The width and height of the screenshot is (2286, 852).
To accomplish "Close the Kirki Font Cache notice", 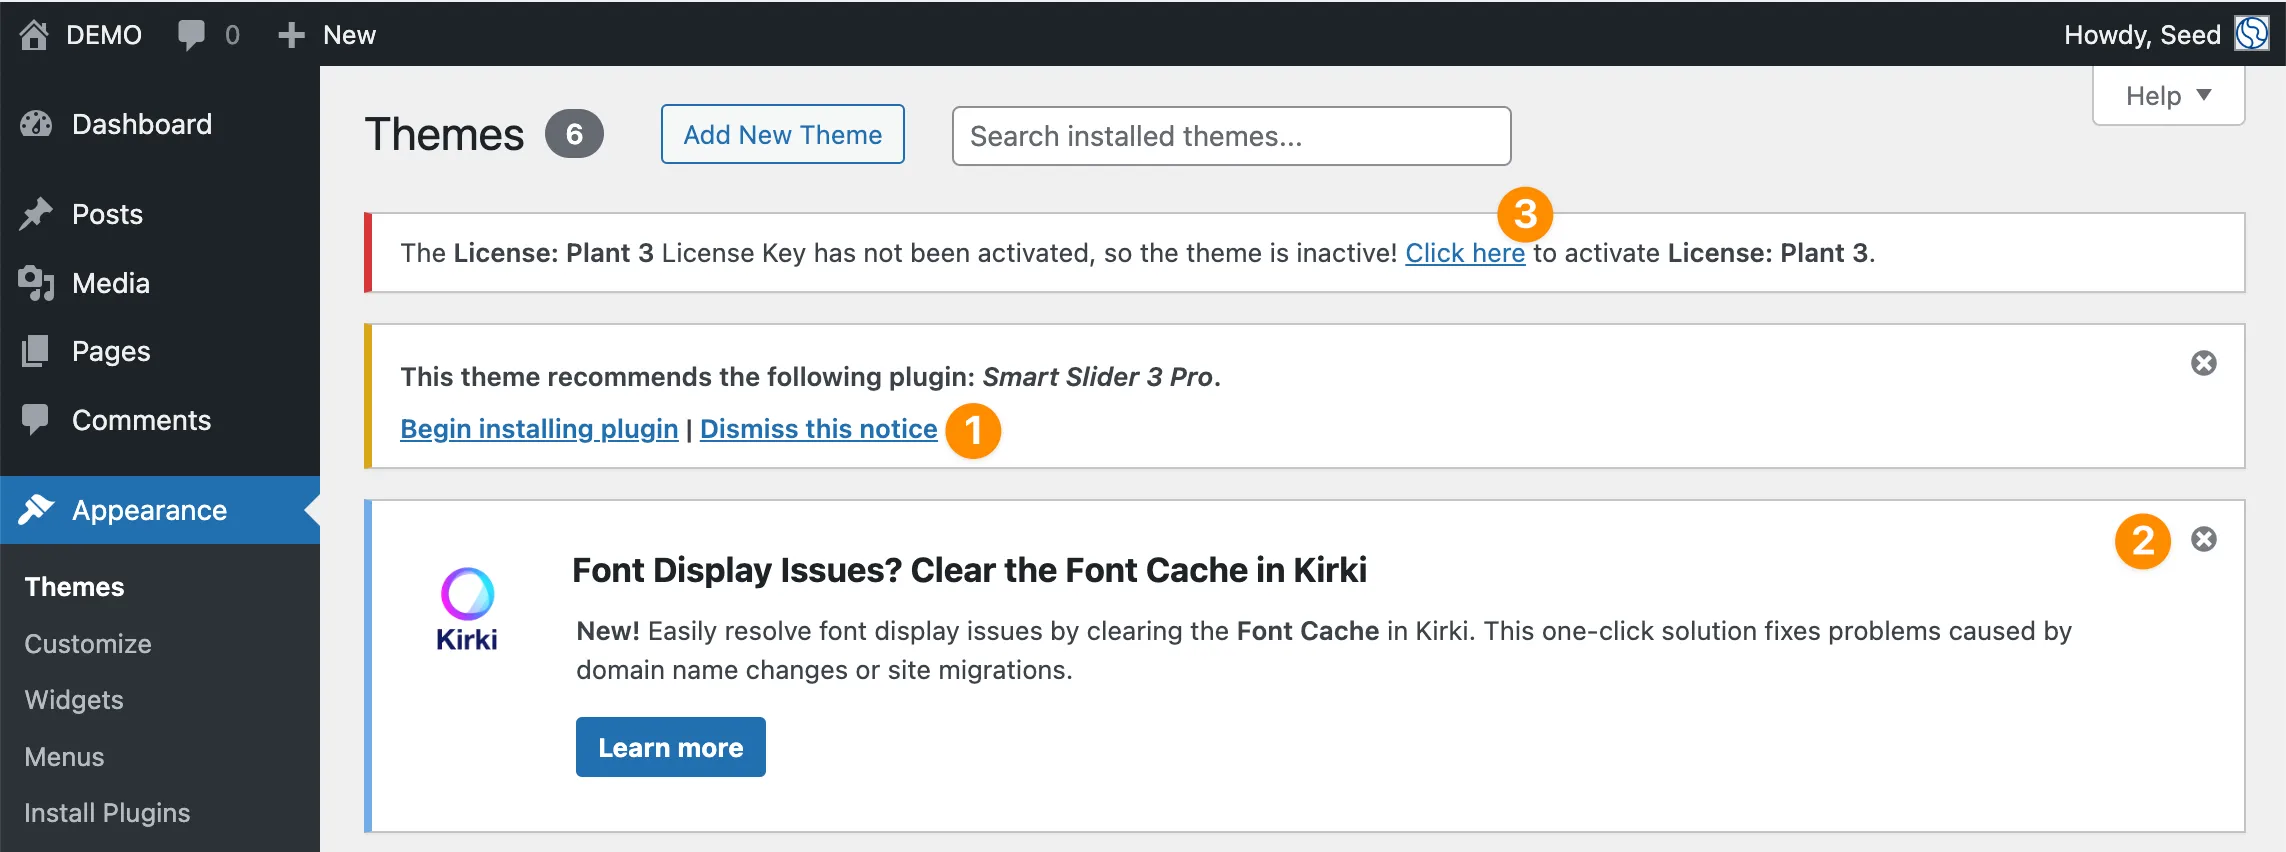I will [2203, 540].
